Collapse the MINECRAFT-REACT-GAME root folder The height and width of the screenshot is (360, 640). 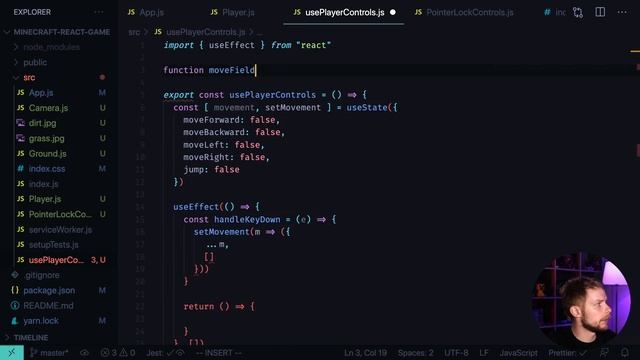[x=58, y=32]
